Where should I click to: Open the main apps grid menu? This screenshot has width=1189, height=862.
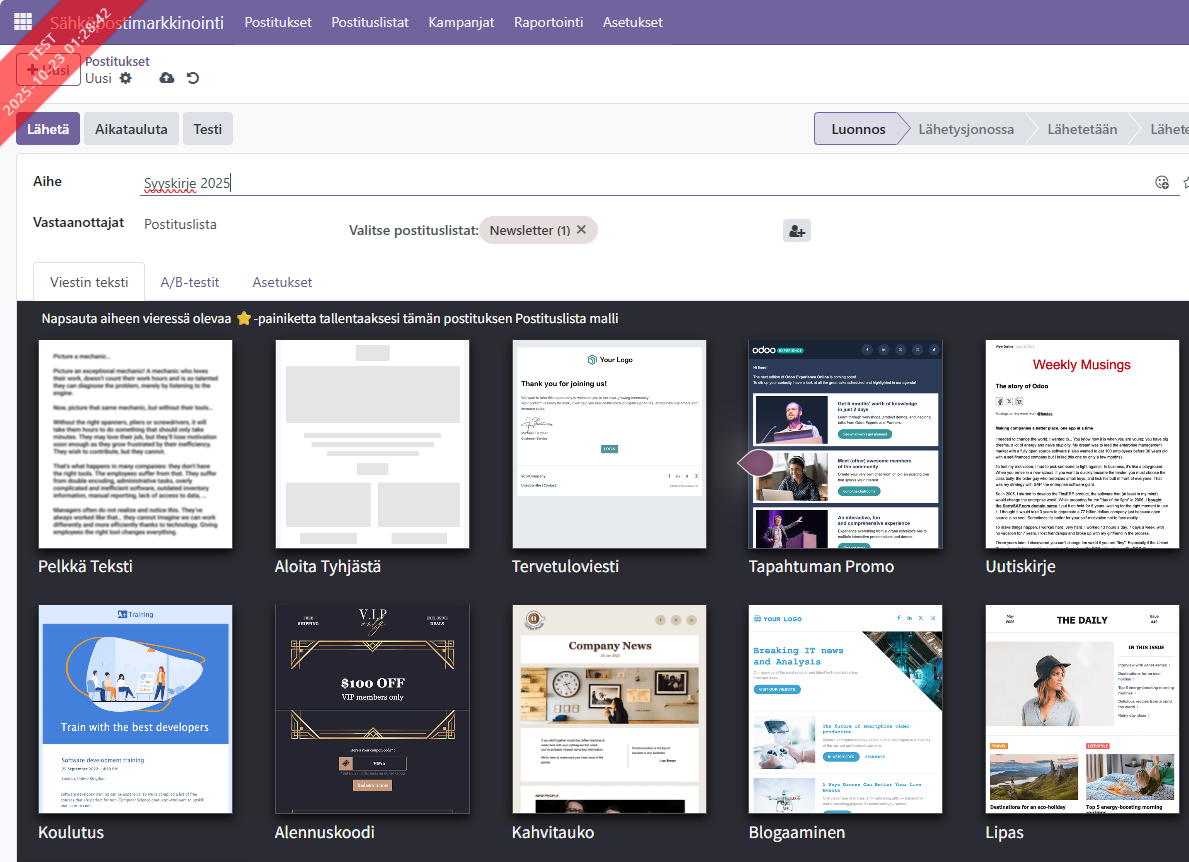click(22, 22)
